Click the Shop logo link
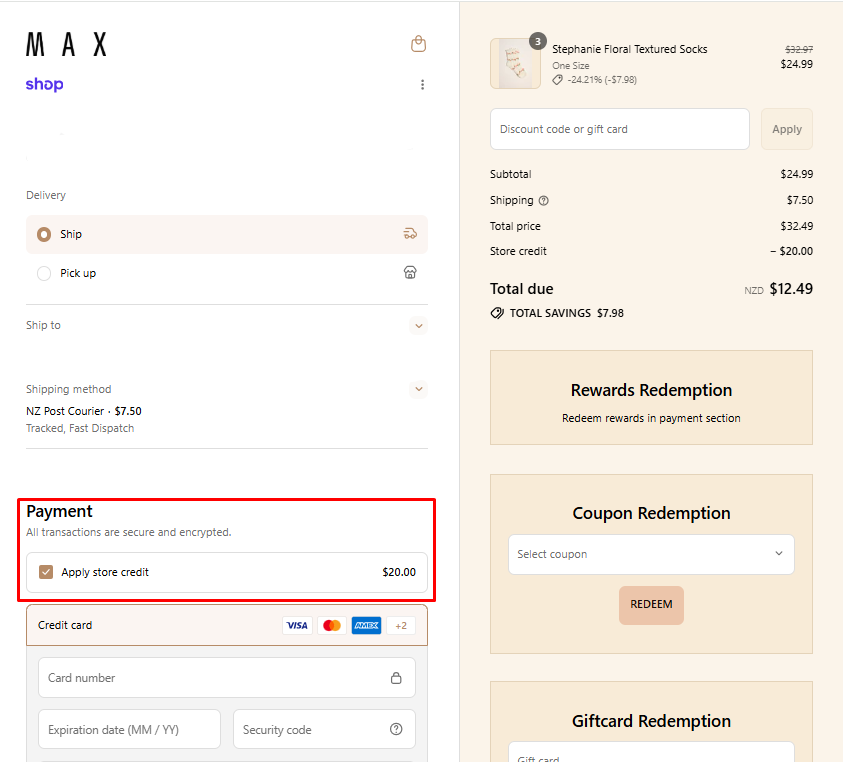This screenshot has width=843, height=762. point(45,85)
